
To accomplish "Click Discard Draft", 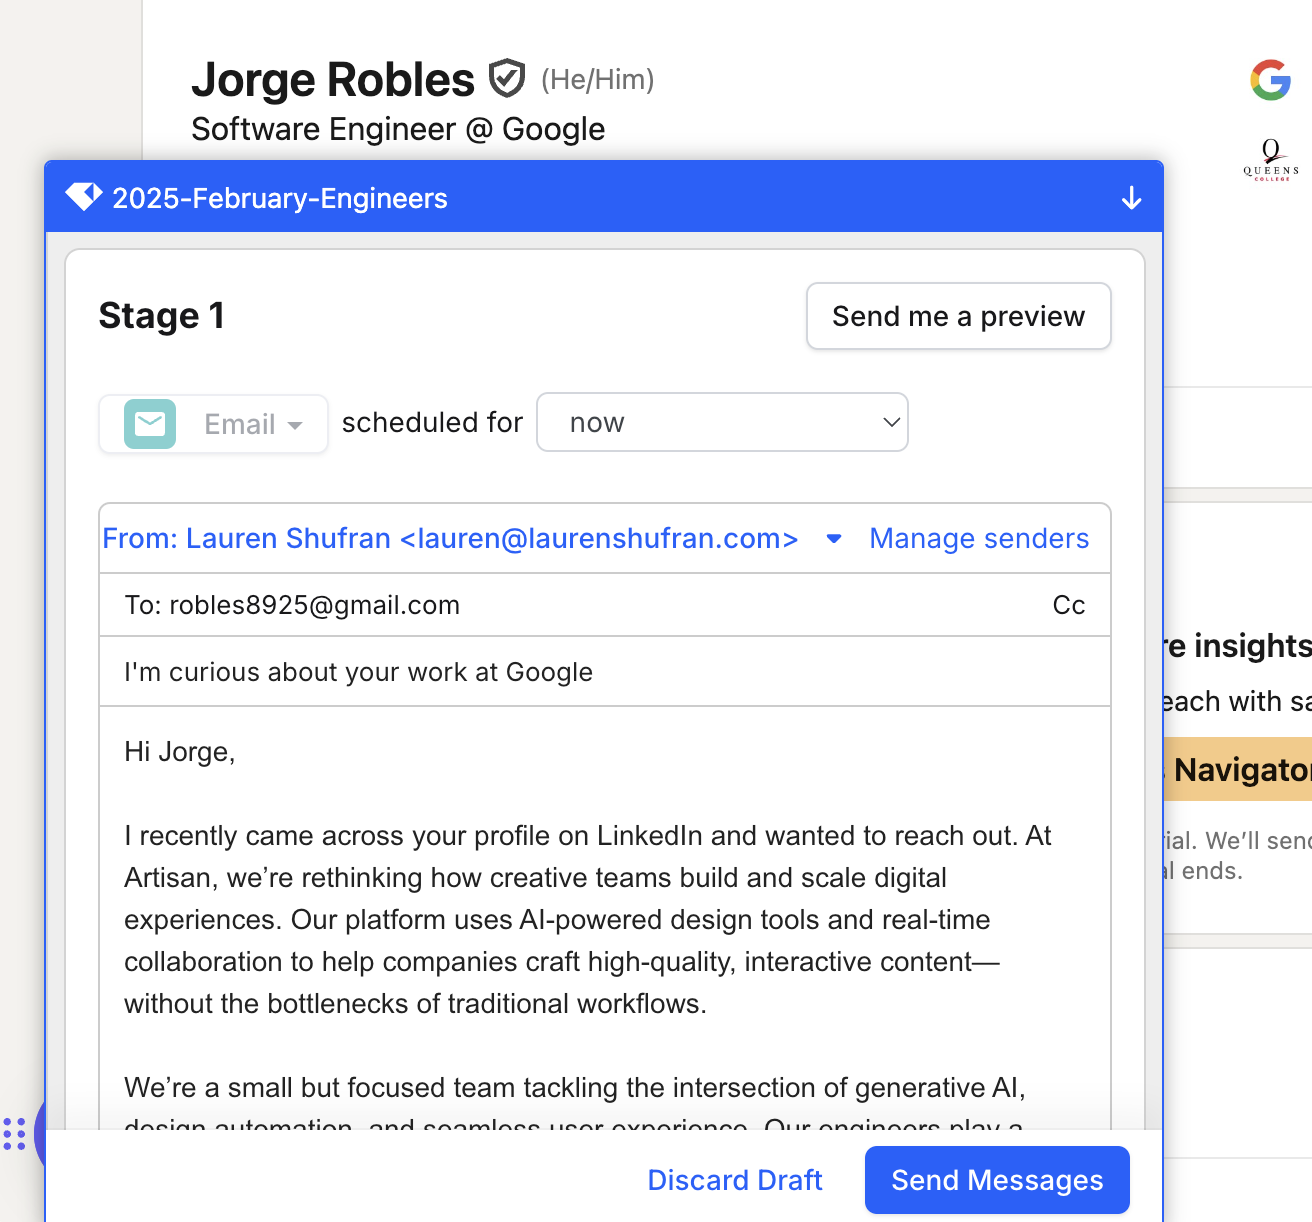I will 735,1180.
